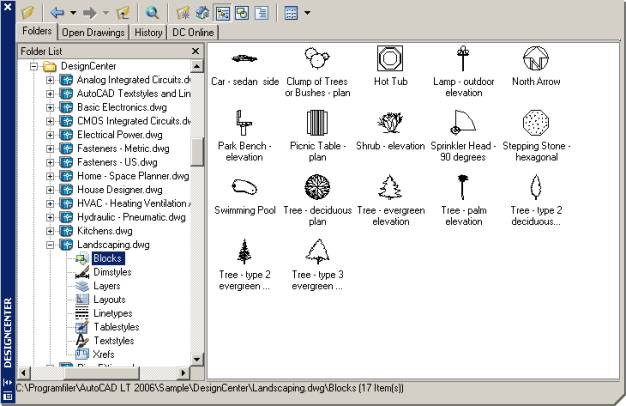Switch to the Folders tab

[x=37, y=31]
